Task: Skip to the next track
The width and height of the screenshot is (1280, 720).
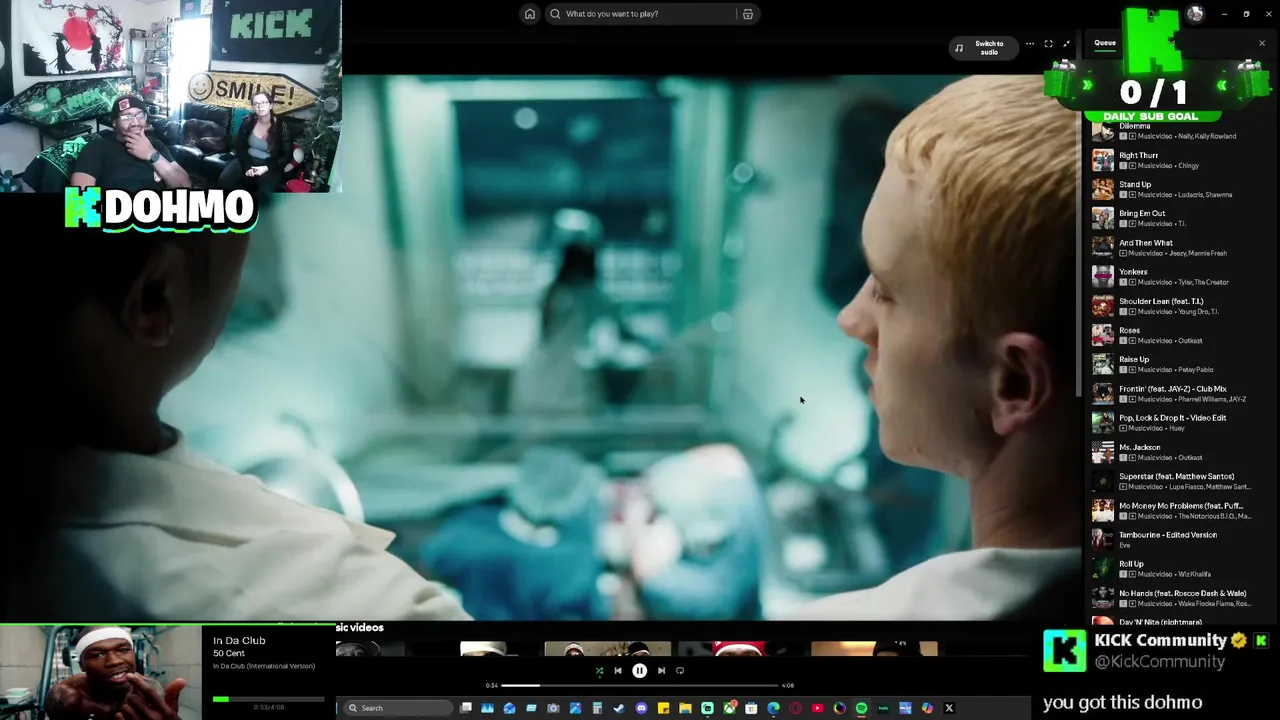Action: [x=661, y=671]
